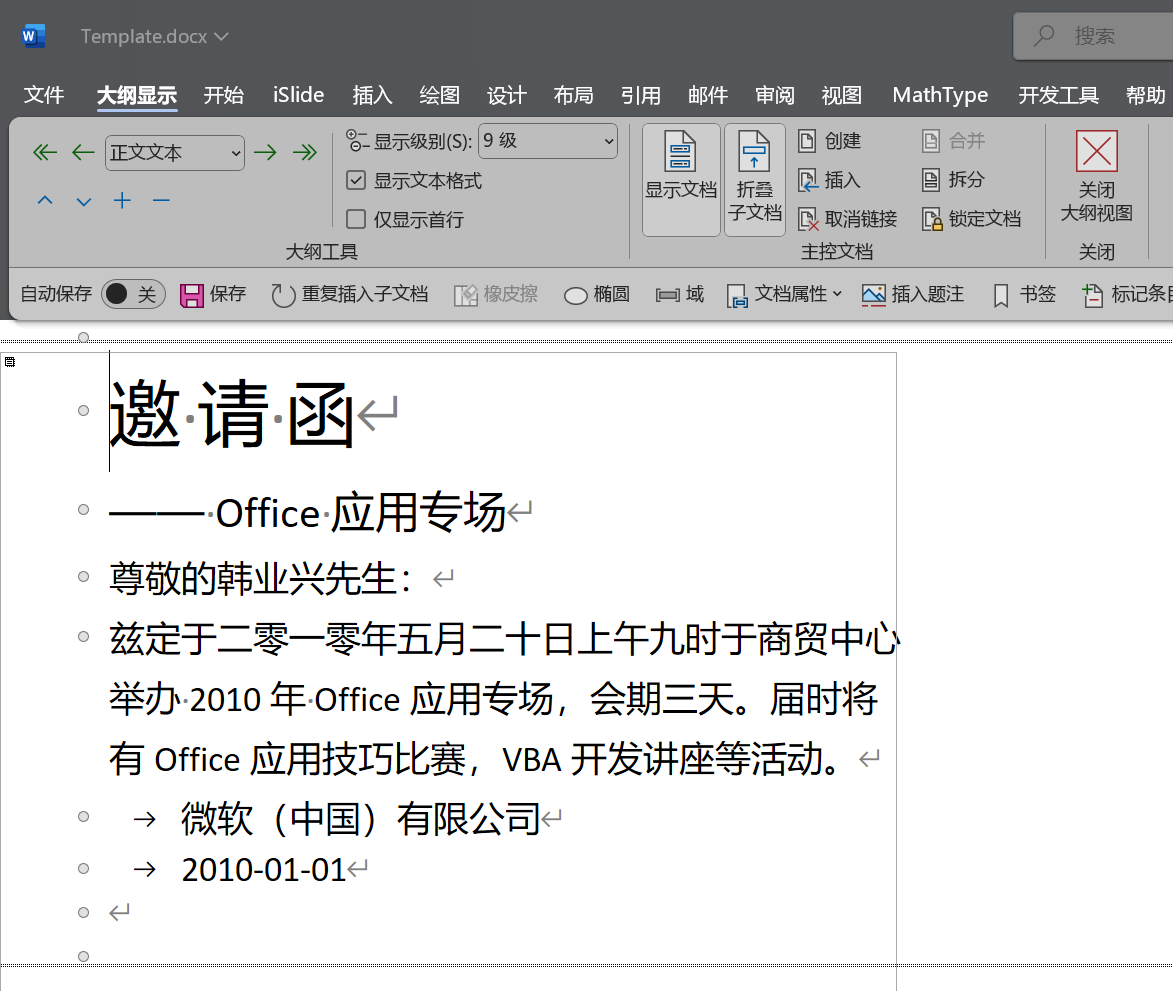This screenshot has width=1173, height=991.
Task: Split subdocument (拆分)
Action: pyautogui.click(x=952, y=180)
